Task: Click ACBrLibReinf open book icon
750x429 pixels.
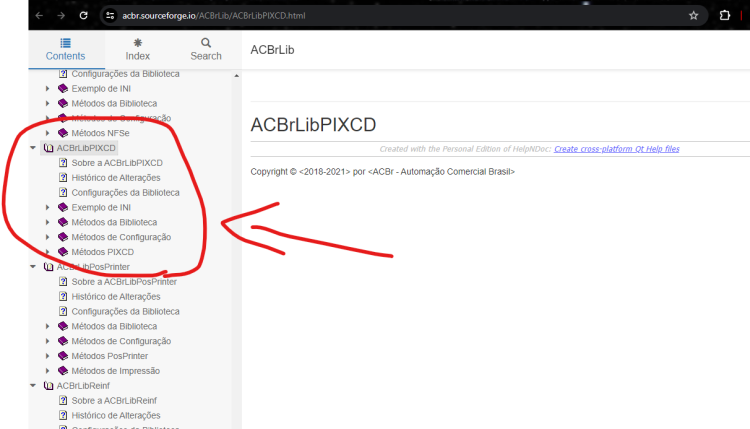Action: [x=48, y=385]
